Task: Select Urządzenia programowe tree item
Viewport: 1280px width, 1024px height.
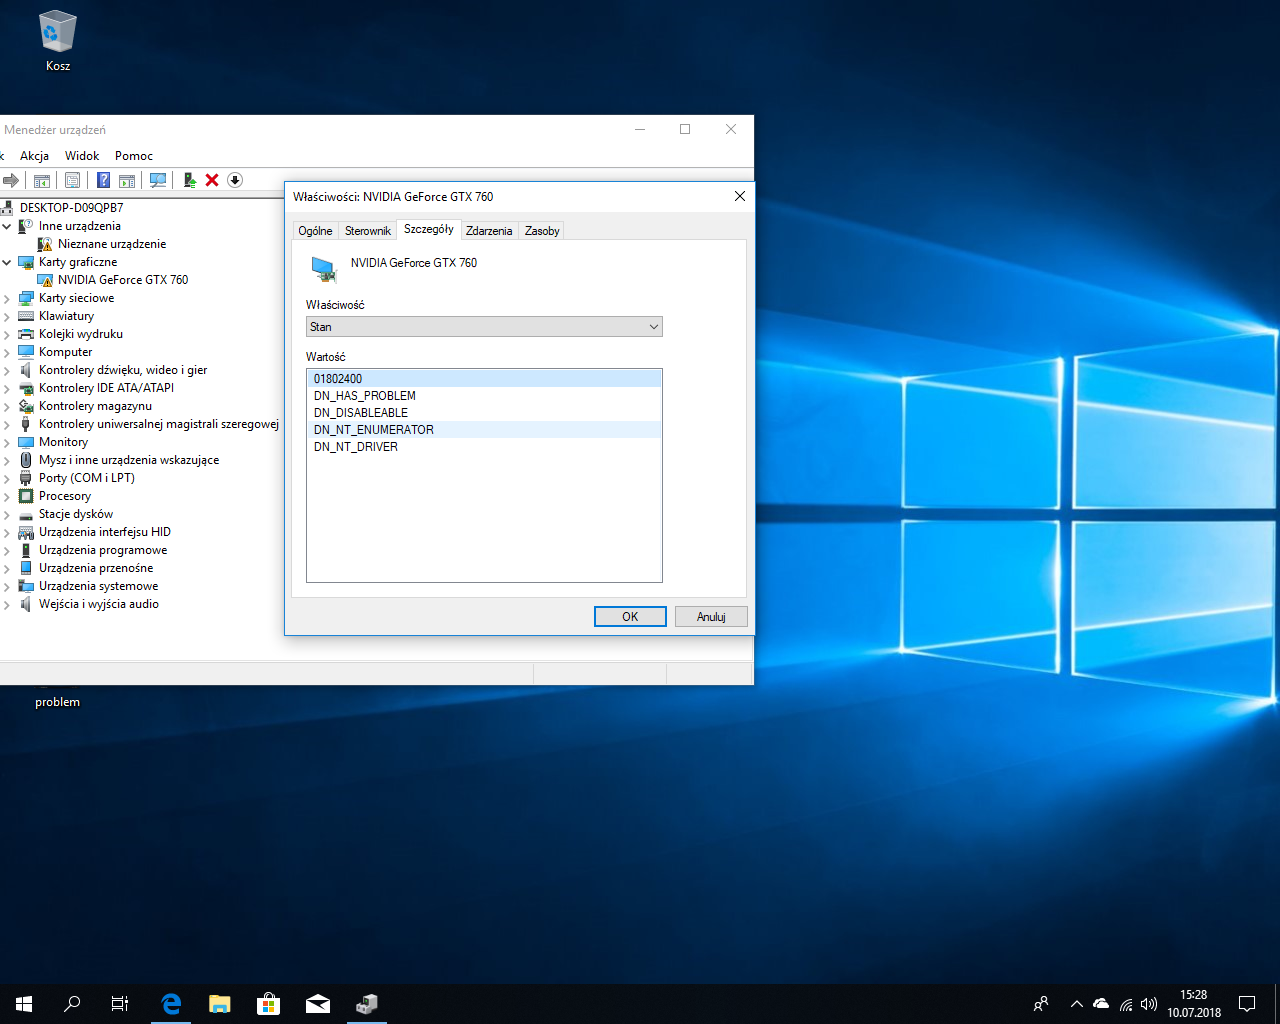Action: 103,550
